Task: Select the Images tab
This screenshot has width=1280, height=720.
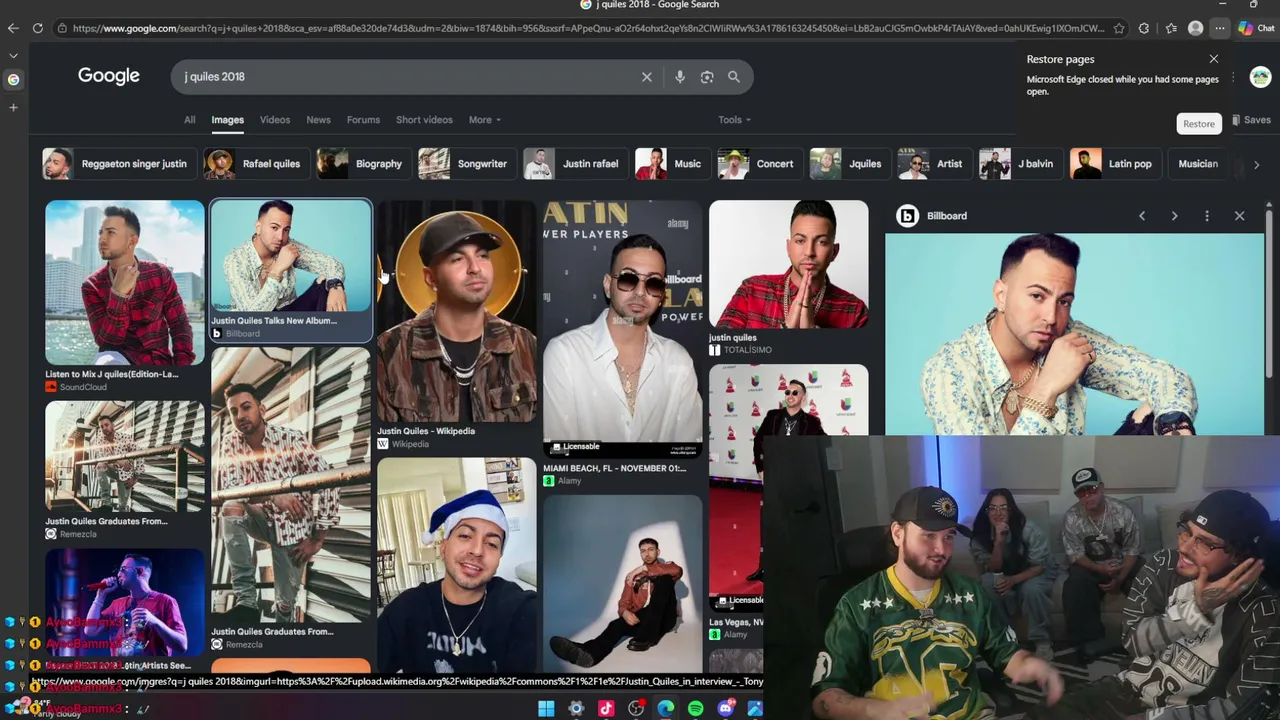Action: click(x=227, y=120)
